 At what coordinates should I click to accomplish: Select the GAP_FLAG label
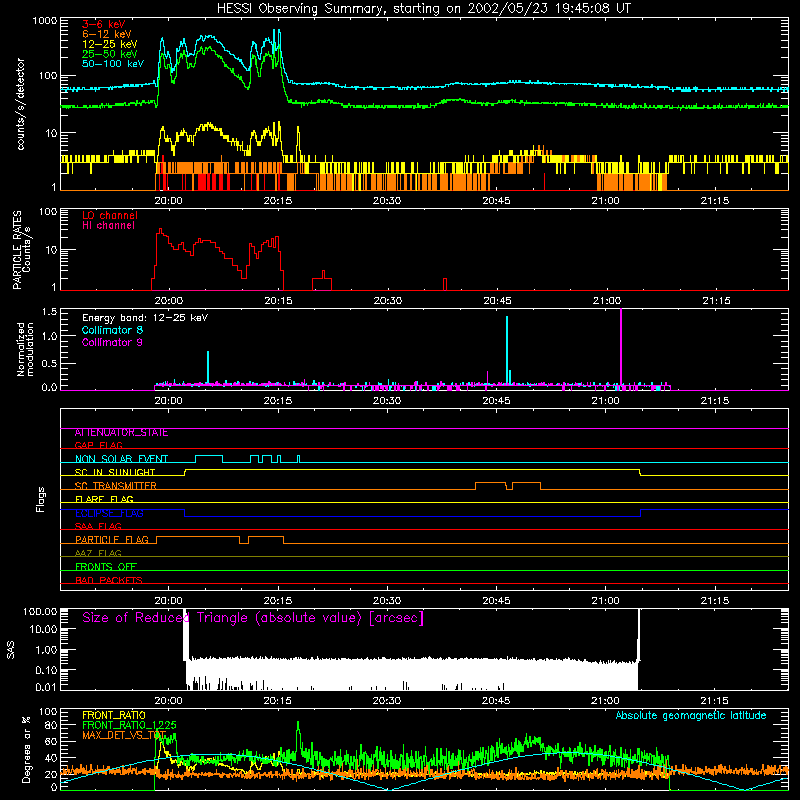(98, 445)
